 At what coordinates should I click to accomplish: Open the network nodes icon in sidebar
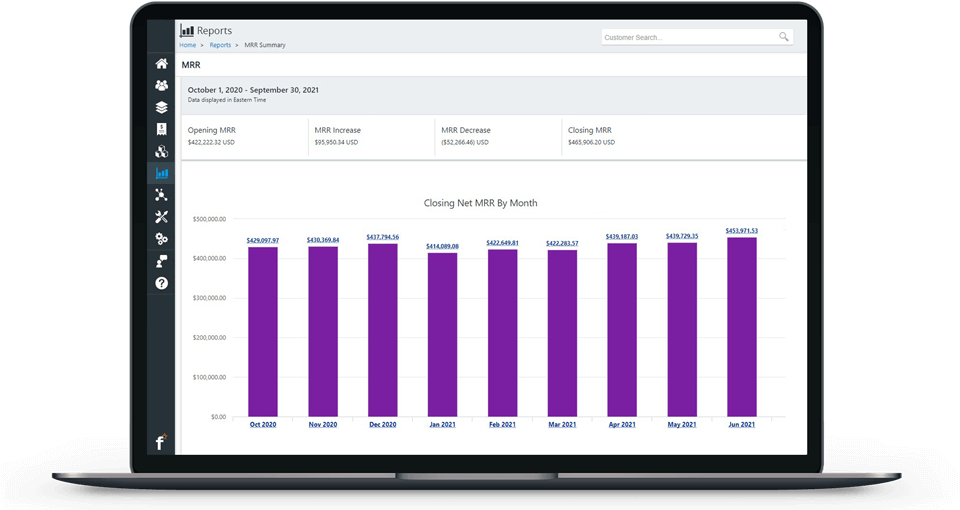point(161,195)
